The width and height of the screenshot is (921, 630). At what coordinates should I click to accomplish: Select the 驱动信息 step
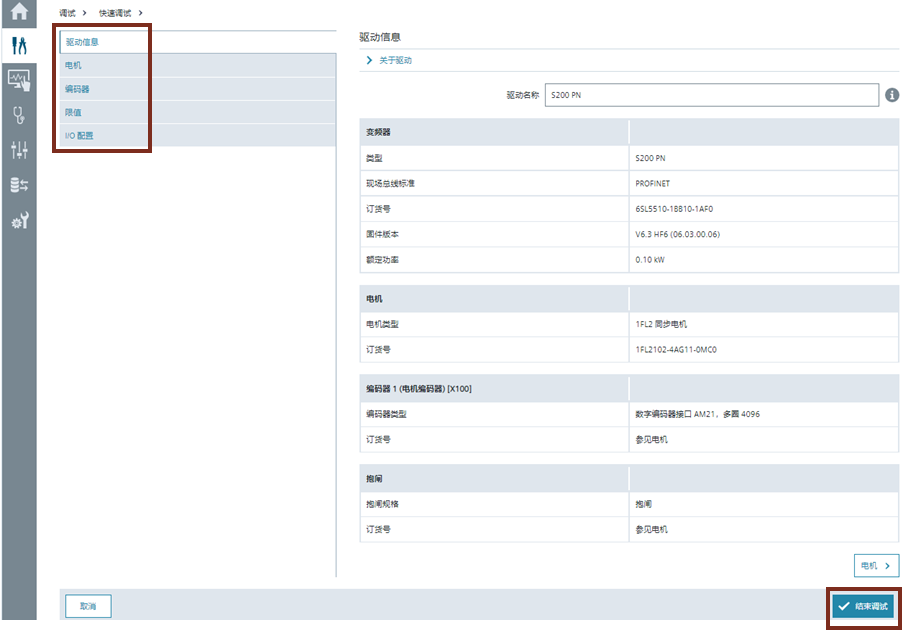pyautogui.click(x=83, y=42)
